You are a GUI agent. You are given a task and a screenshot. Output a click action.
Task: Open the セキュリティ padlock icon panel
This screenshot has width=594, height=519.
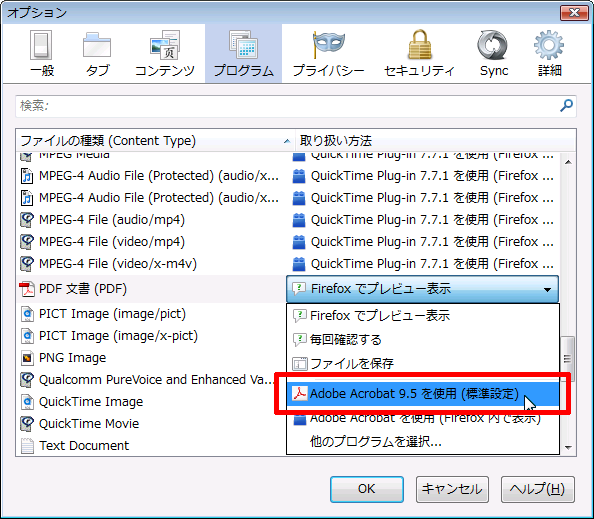pyautogui.click(x=419, y=54)
